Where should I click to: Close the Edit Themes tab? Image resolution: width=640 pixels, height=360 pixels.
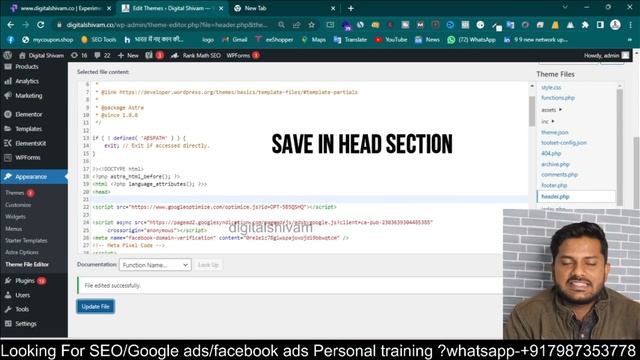(x=221, y=8)
